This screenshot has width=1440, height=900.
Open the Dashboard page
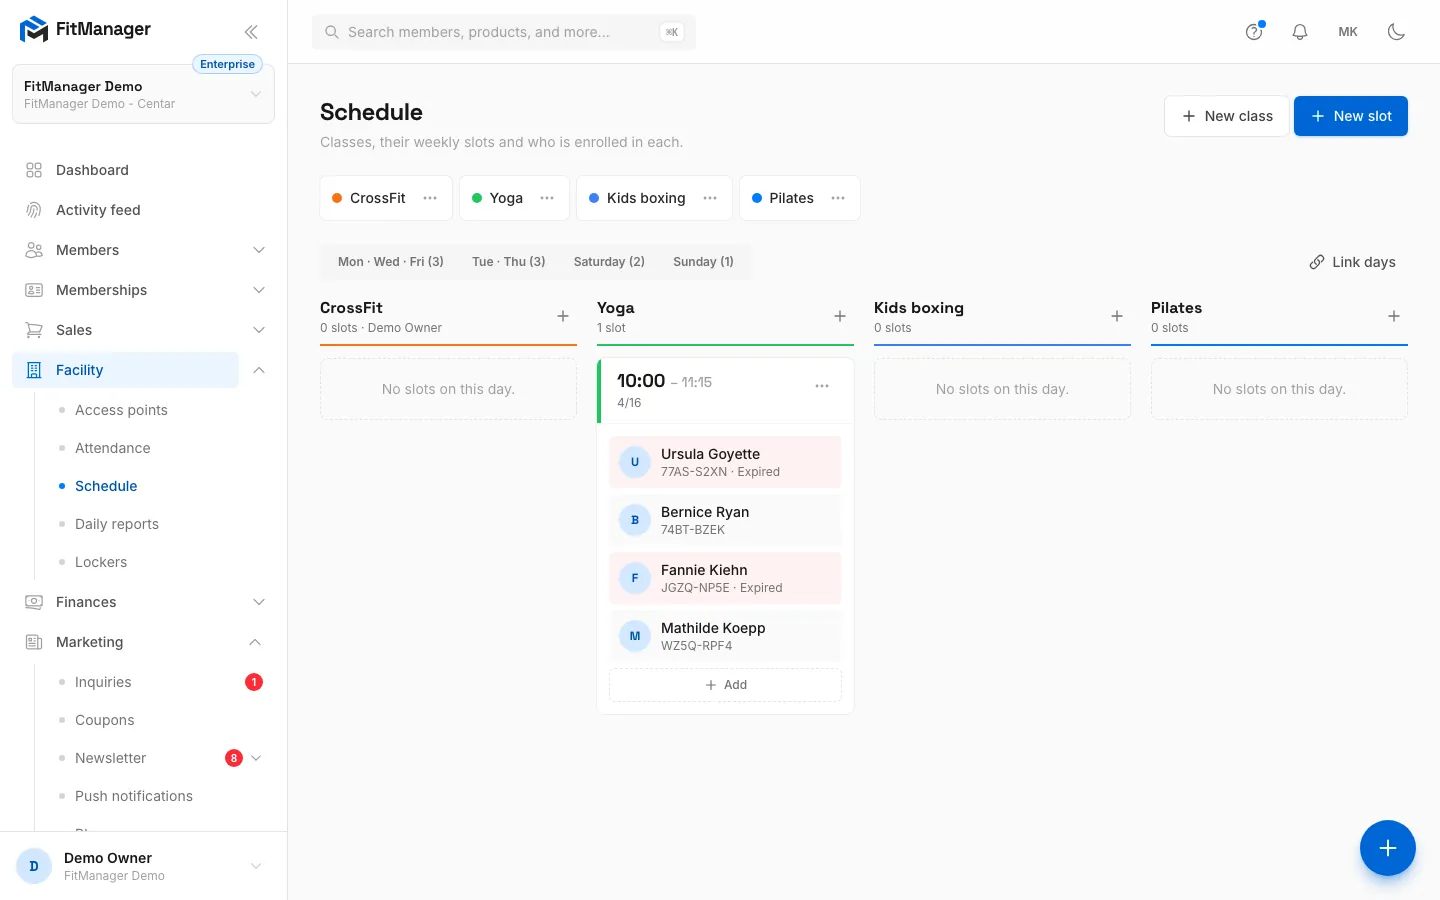click(x=143, y=170)
